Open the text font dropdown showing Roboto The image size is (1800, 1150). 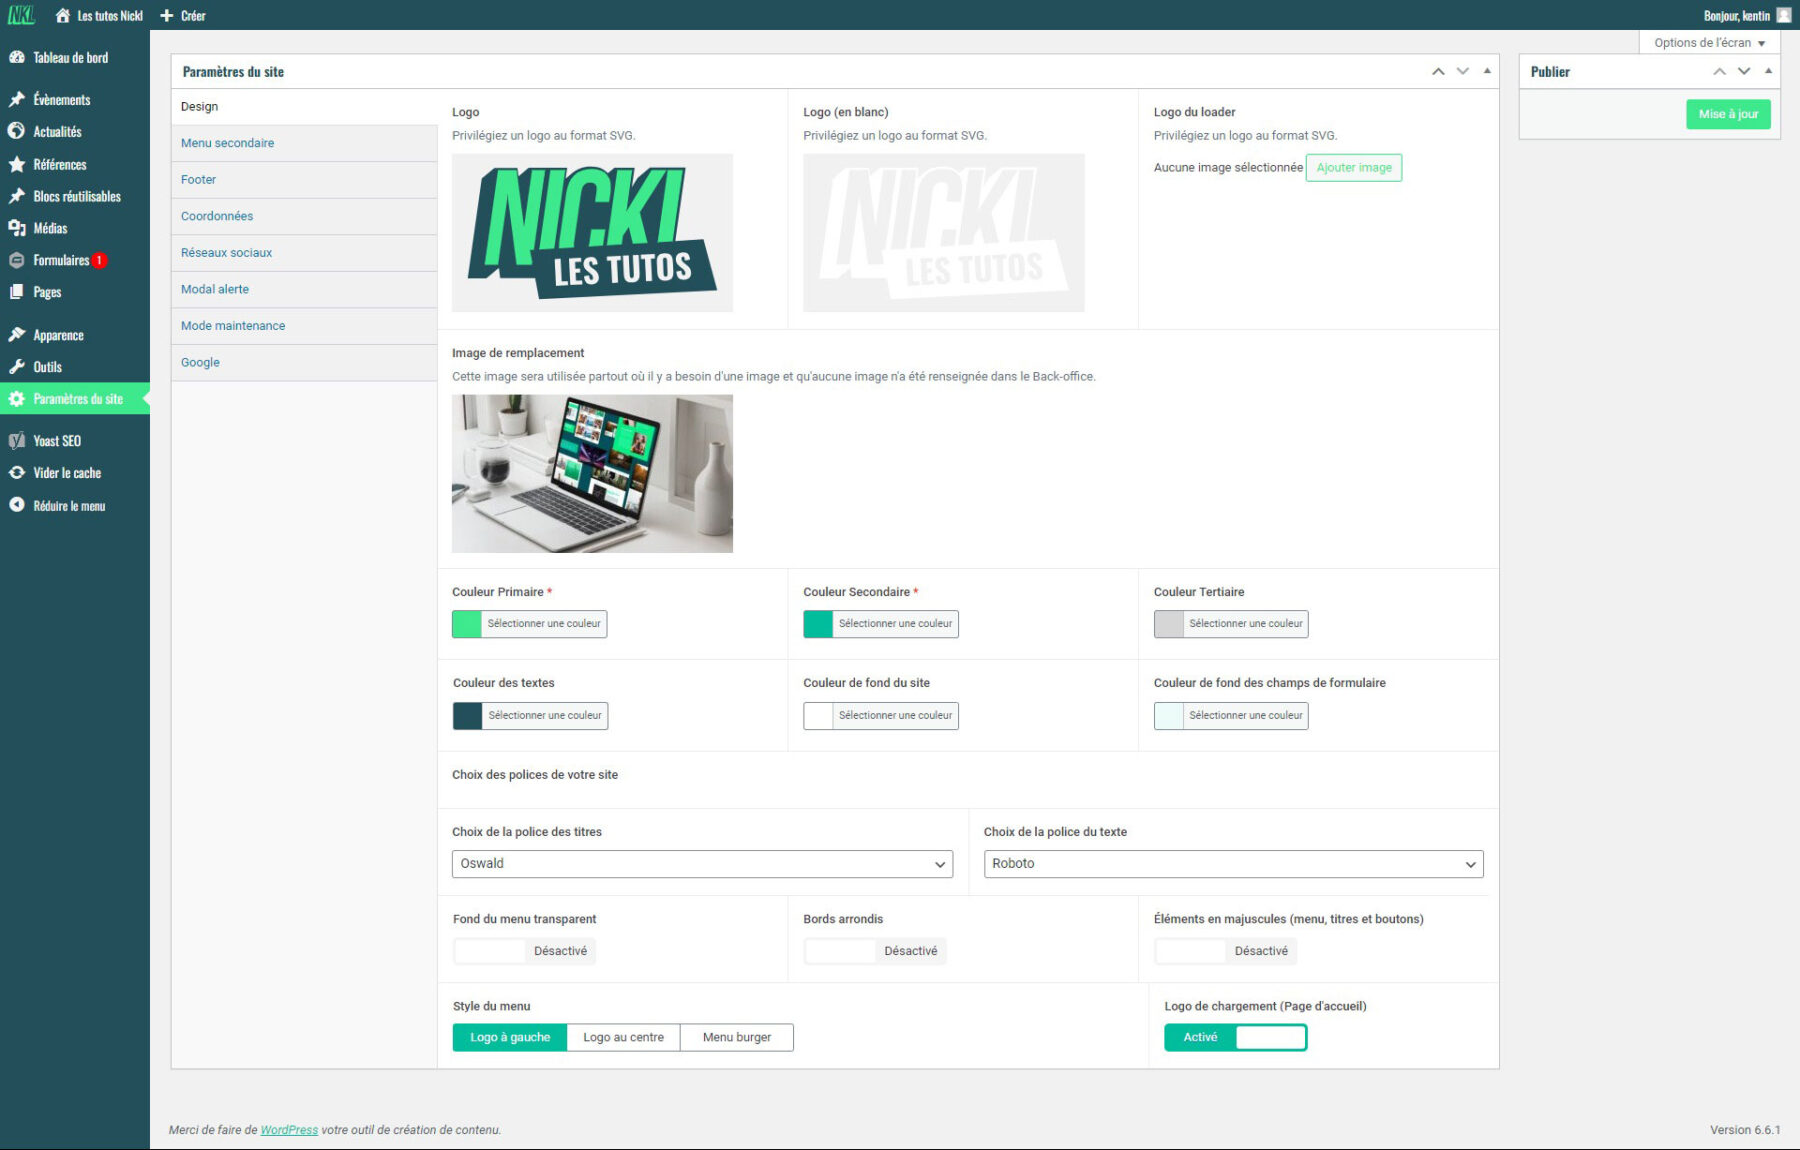[1233, 864]
